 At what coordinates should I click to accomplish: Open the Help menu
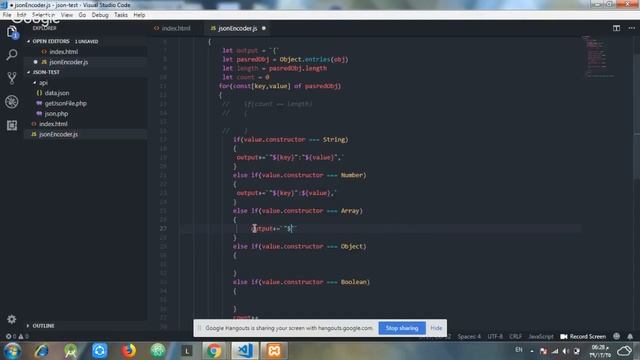click(139, 15)
